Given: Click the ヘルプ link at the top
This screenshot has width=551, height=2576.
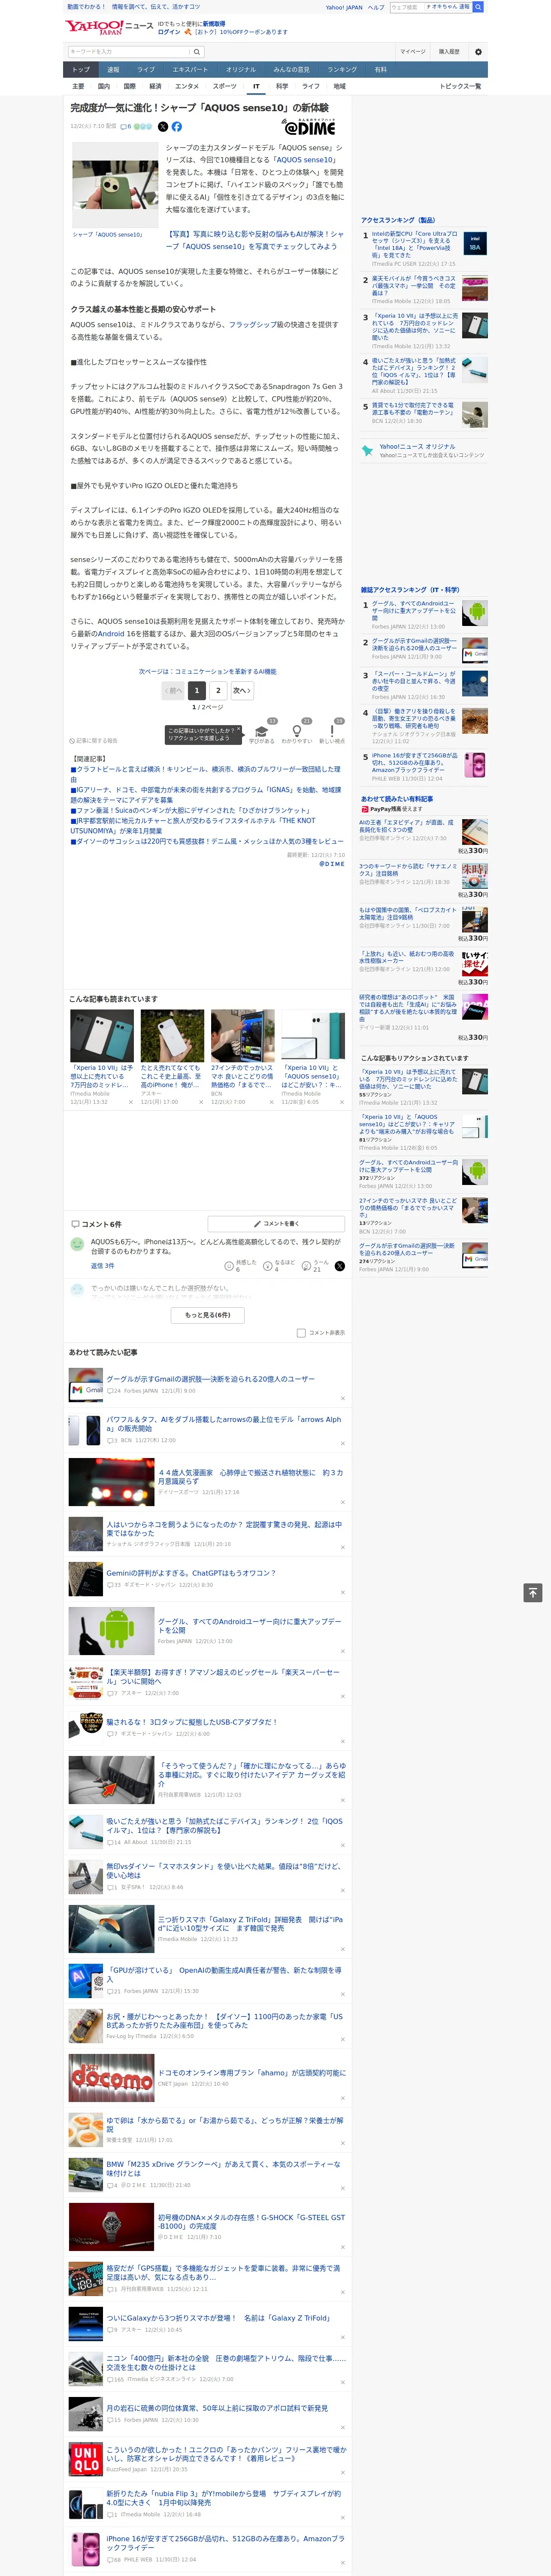Looking at the screenshot, I should tap(376, 7).
